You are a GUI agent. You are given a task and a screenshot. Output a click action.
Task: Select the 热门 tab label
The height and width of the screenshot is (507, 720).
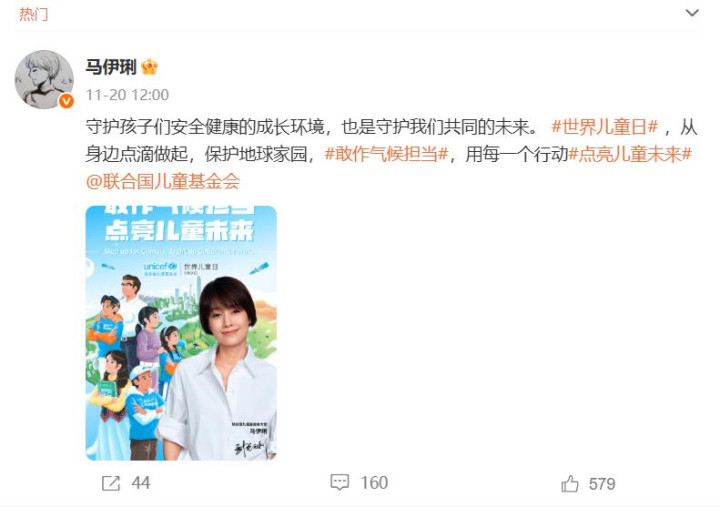coord(34,14)
